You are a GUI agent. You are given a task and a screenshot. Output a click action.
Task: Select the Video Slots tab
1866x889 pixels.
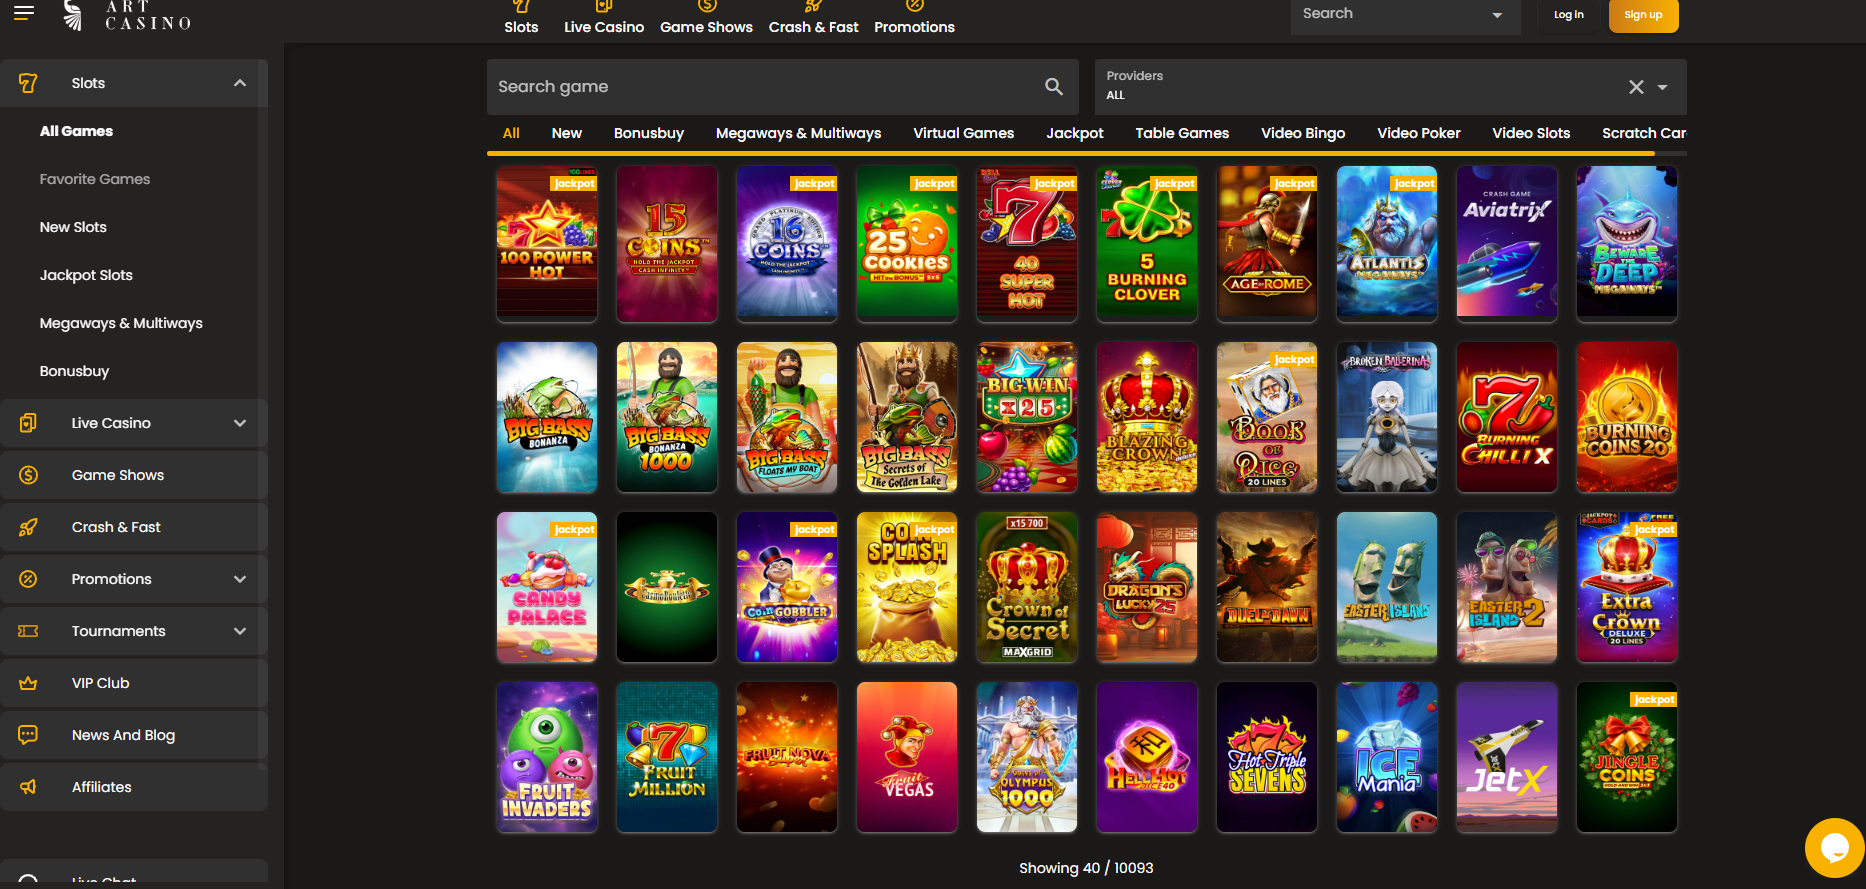point(1531,133)
